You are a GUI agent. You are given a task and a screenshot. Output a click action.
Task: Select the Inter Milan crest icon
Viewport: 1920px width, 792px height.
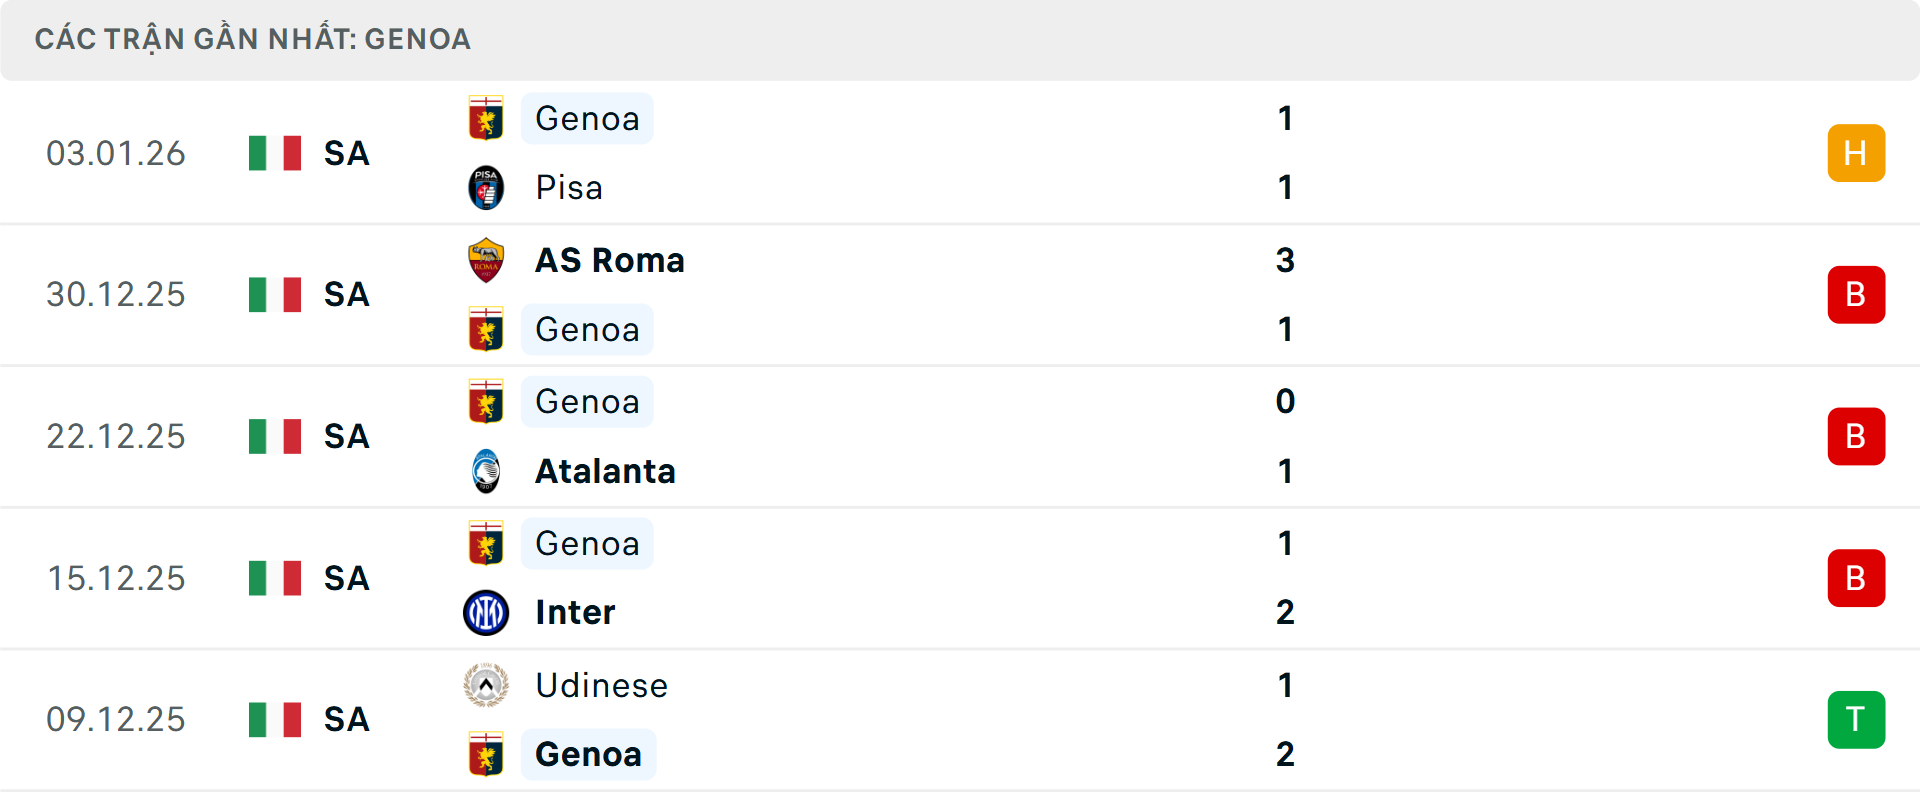pos(487,612)
